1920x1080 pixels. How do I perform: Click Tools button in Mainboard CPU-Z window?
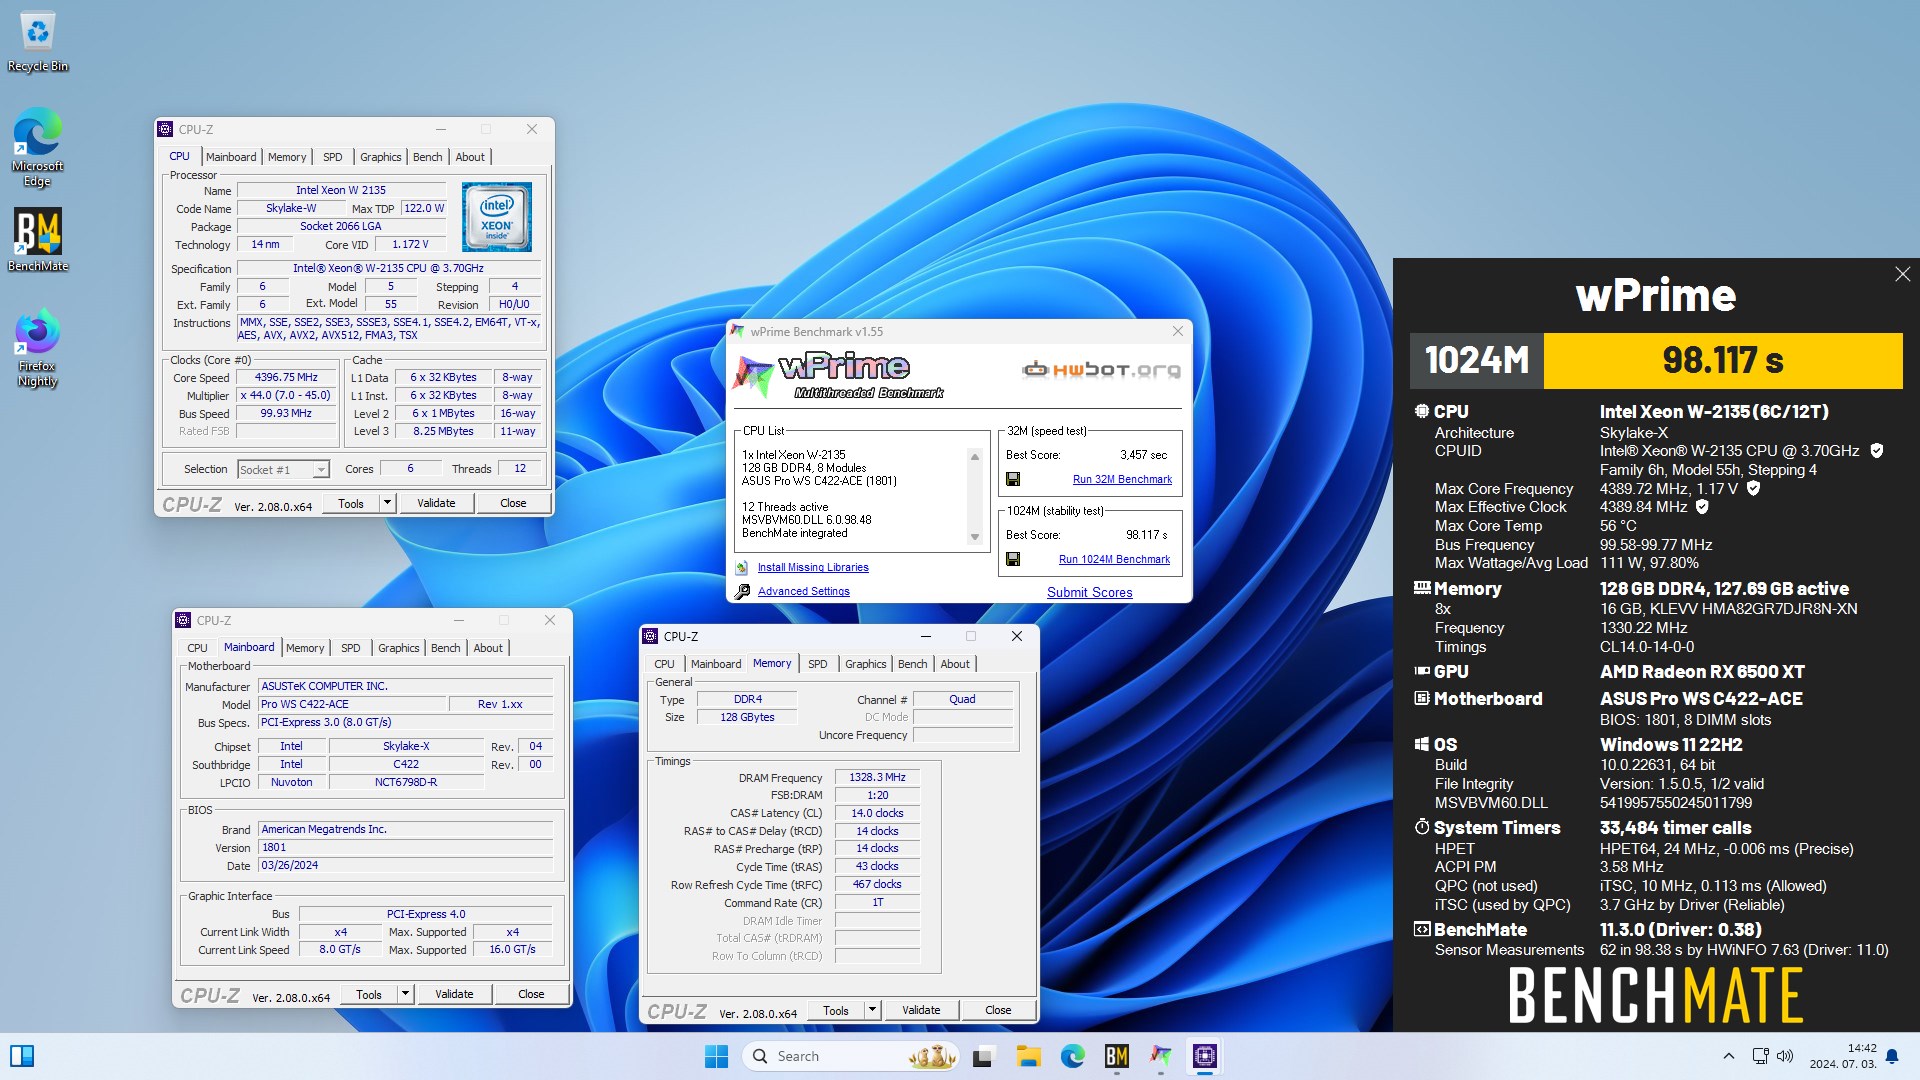(x=369, y=994)
